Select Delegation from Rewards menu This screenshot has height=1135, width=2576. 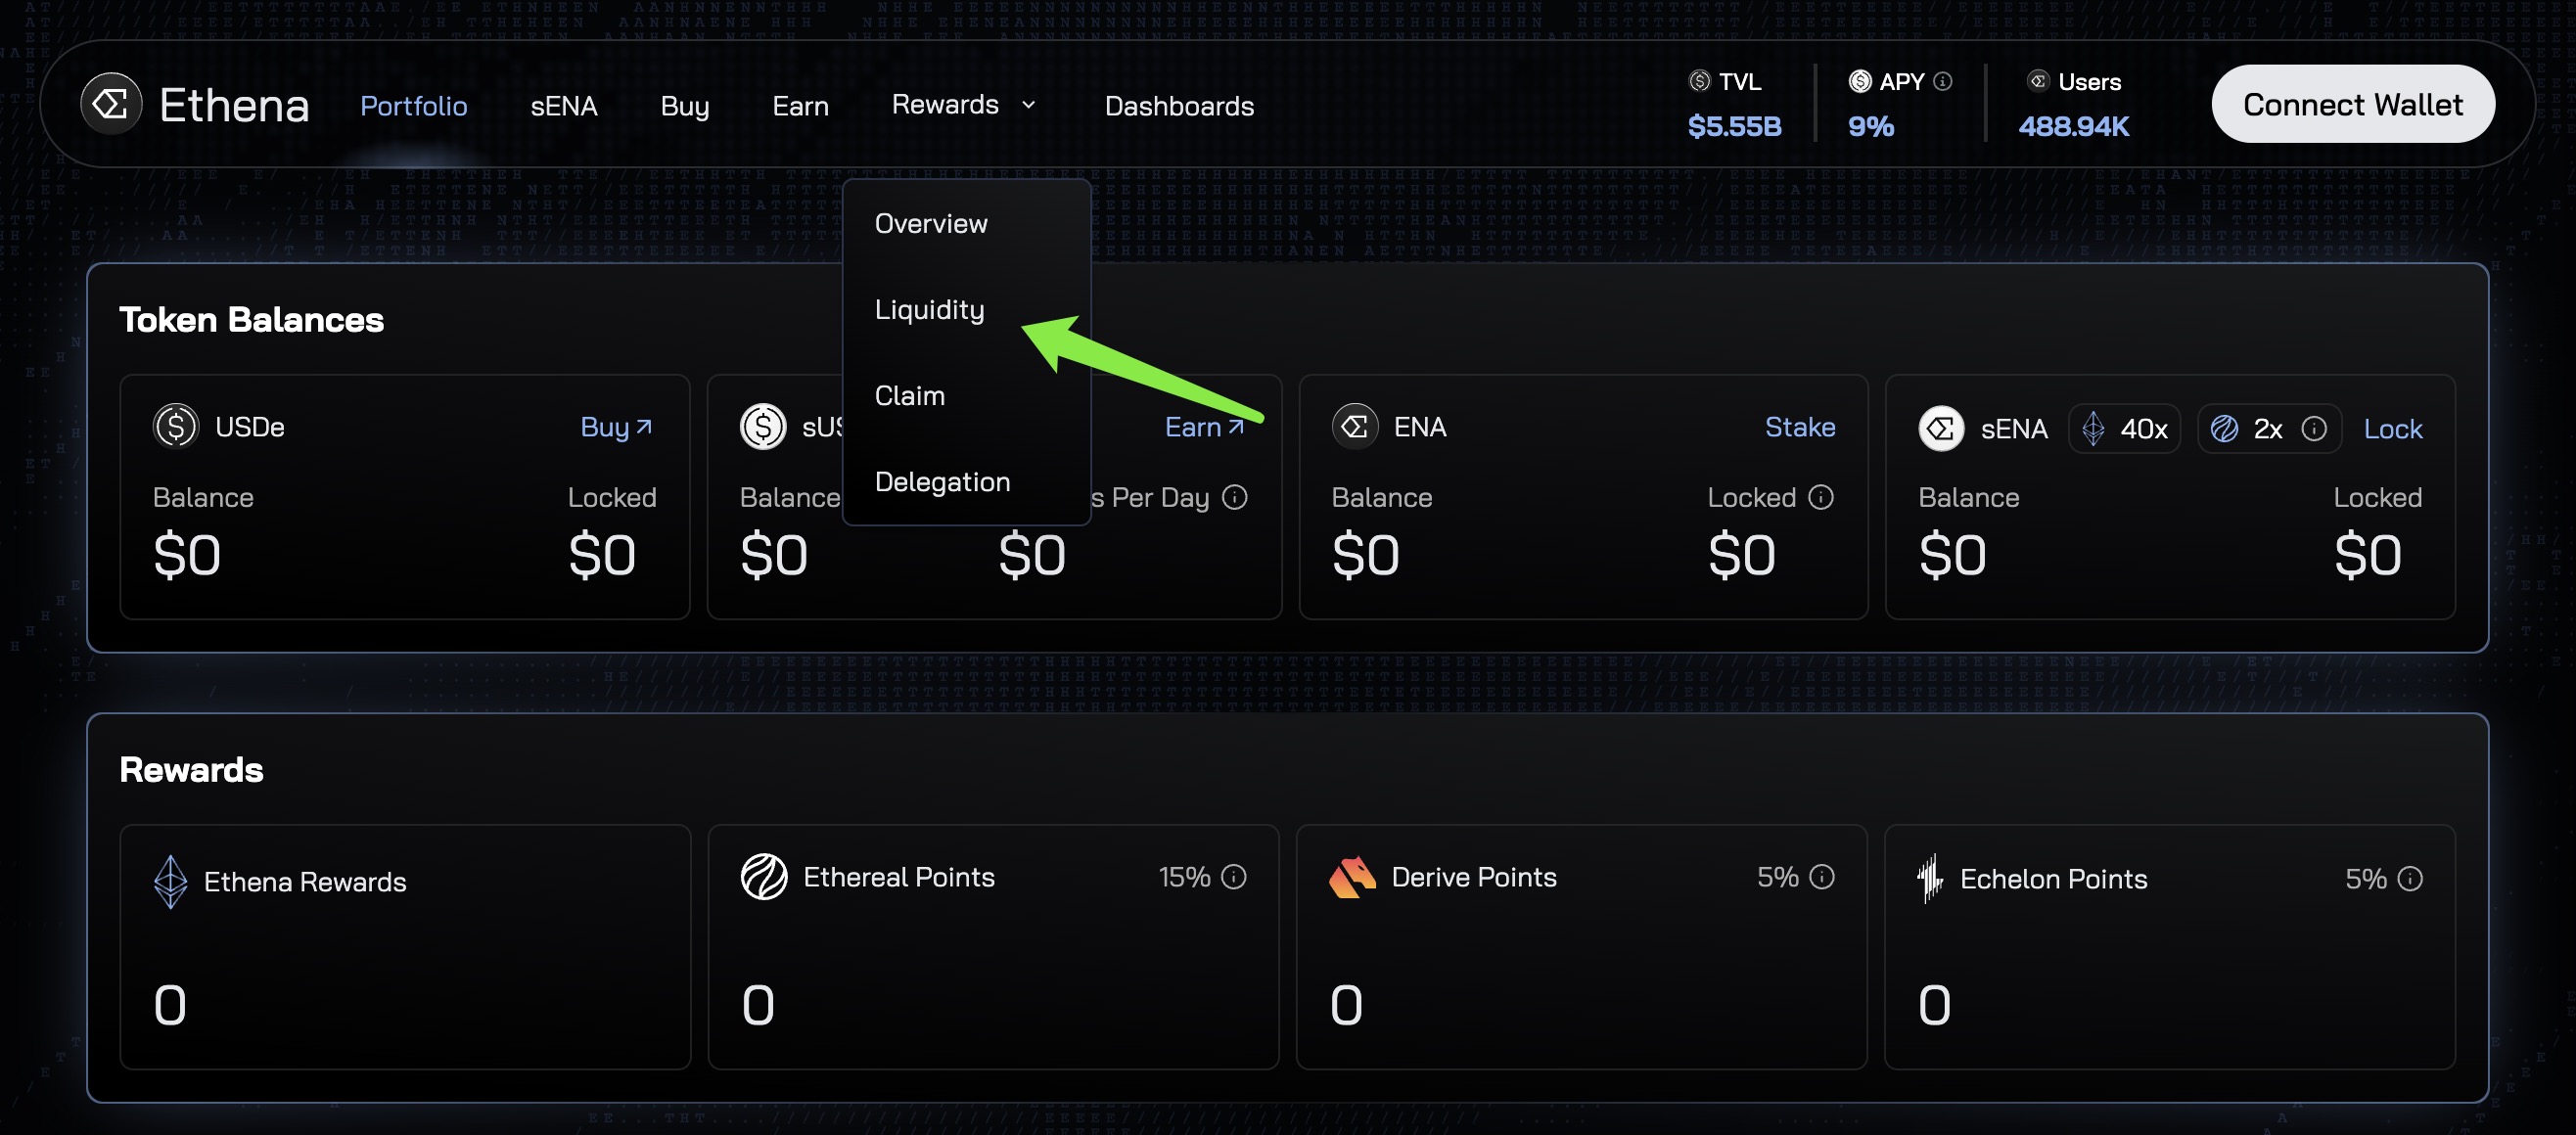coord(942,481)
